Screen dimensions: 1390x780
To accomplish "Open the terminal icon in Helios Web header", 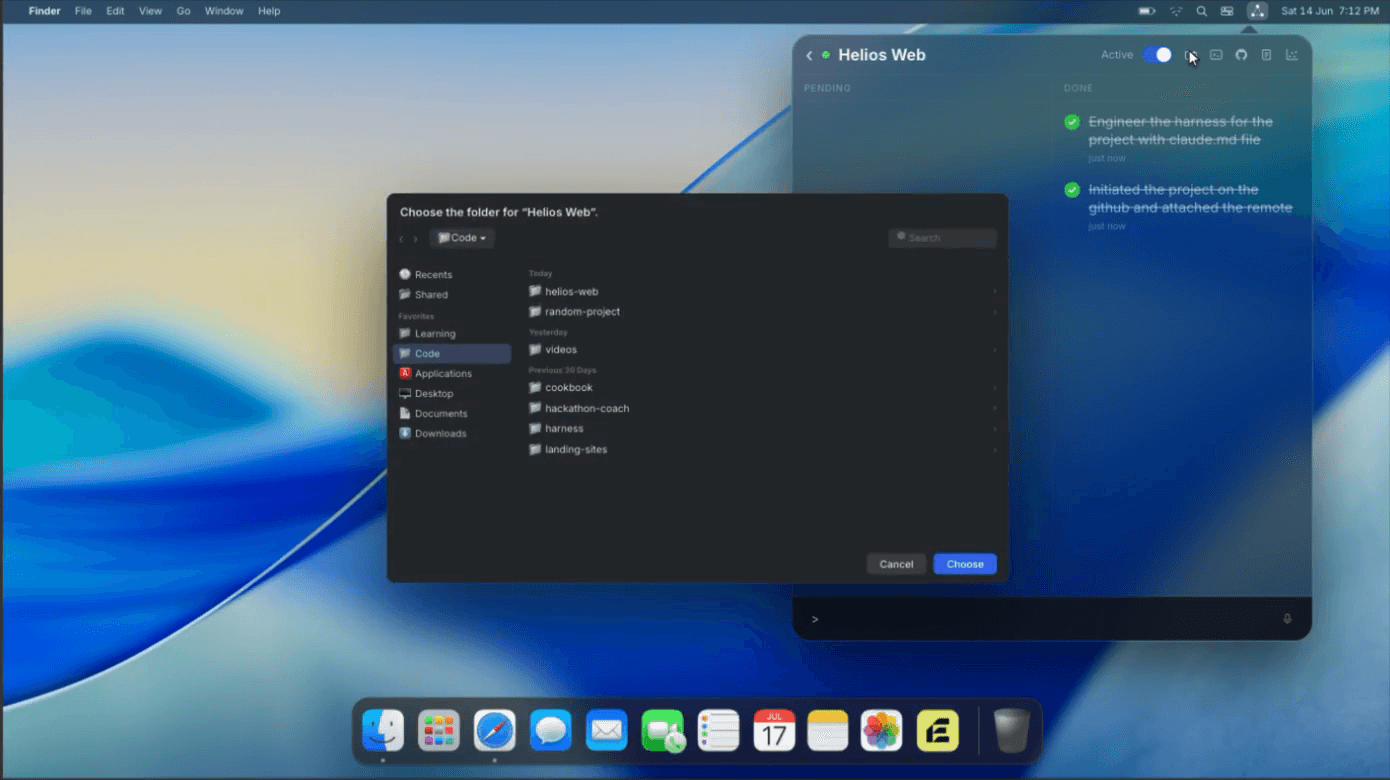I will click(1216, 55).
